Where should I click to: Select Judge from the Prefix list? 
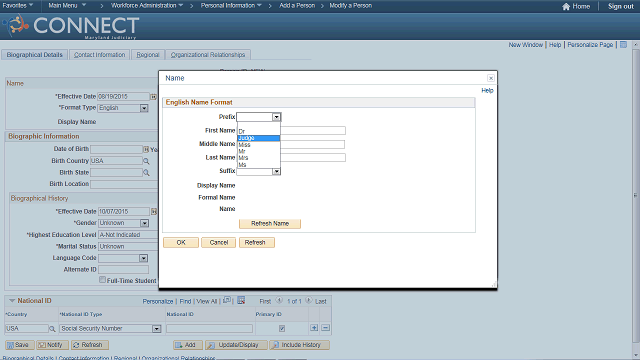pyautogui.click(x=259, y=138)
